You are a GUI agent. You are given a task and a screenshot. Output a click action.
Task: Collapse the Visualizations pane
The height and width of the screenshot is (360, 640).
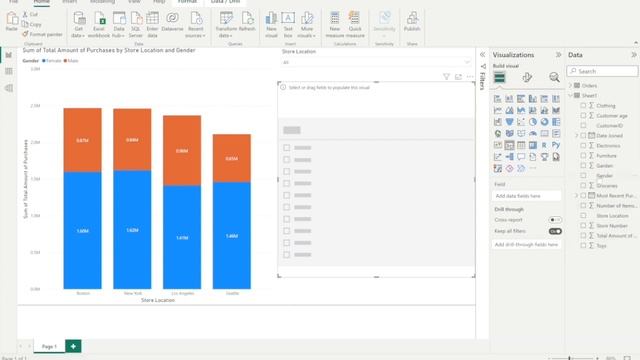coord(558,55)
